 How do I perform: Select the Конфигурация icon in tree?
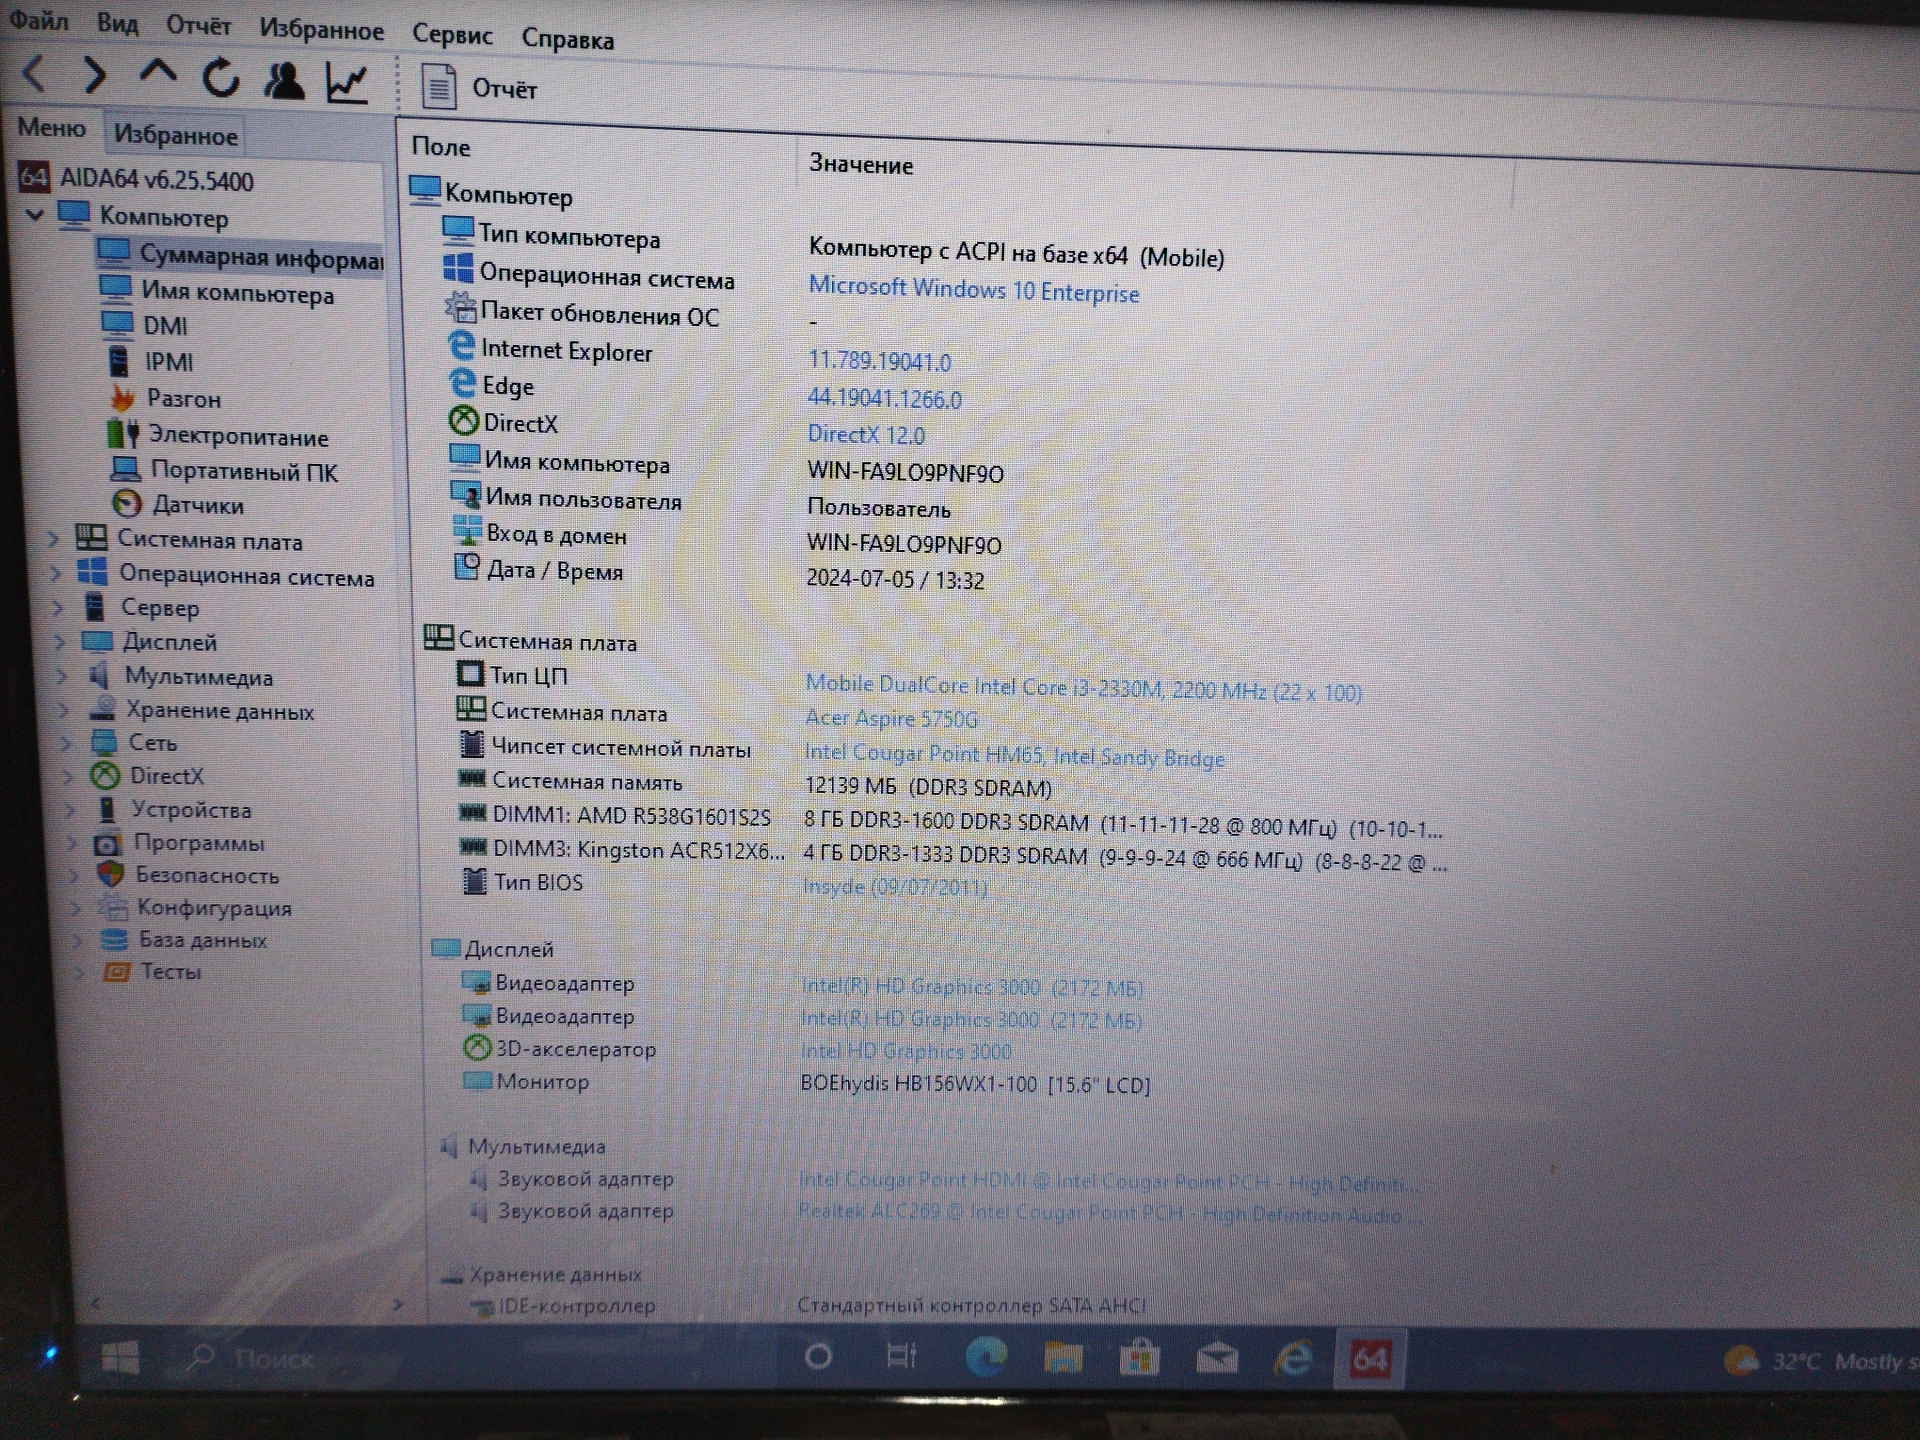[x=113, y=907]
